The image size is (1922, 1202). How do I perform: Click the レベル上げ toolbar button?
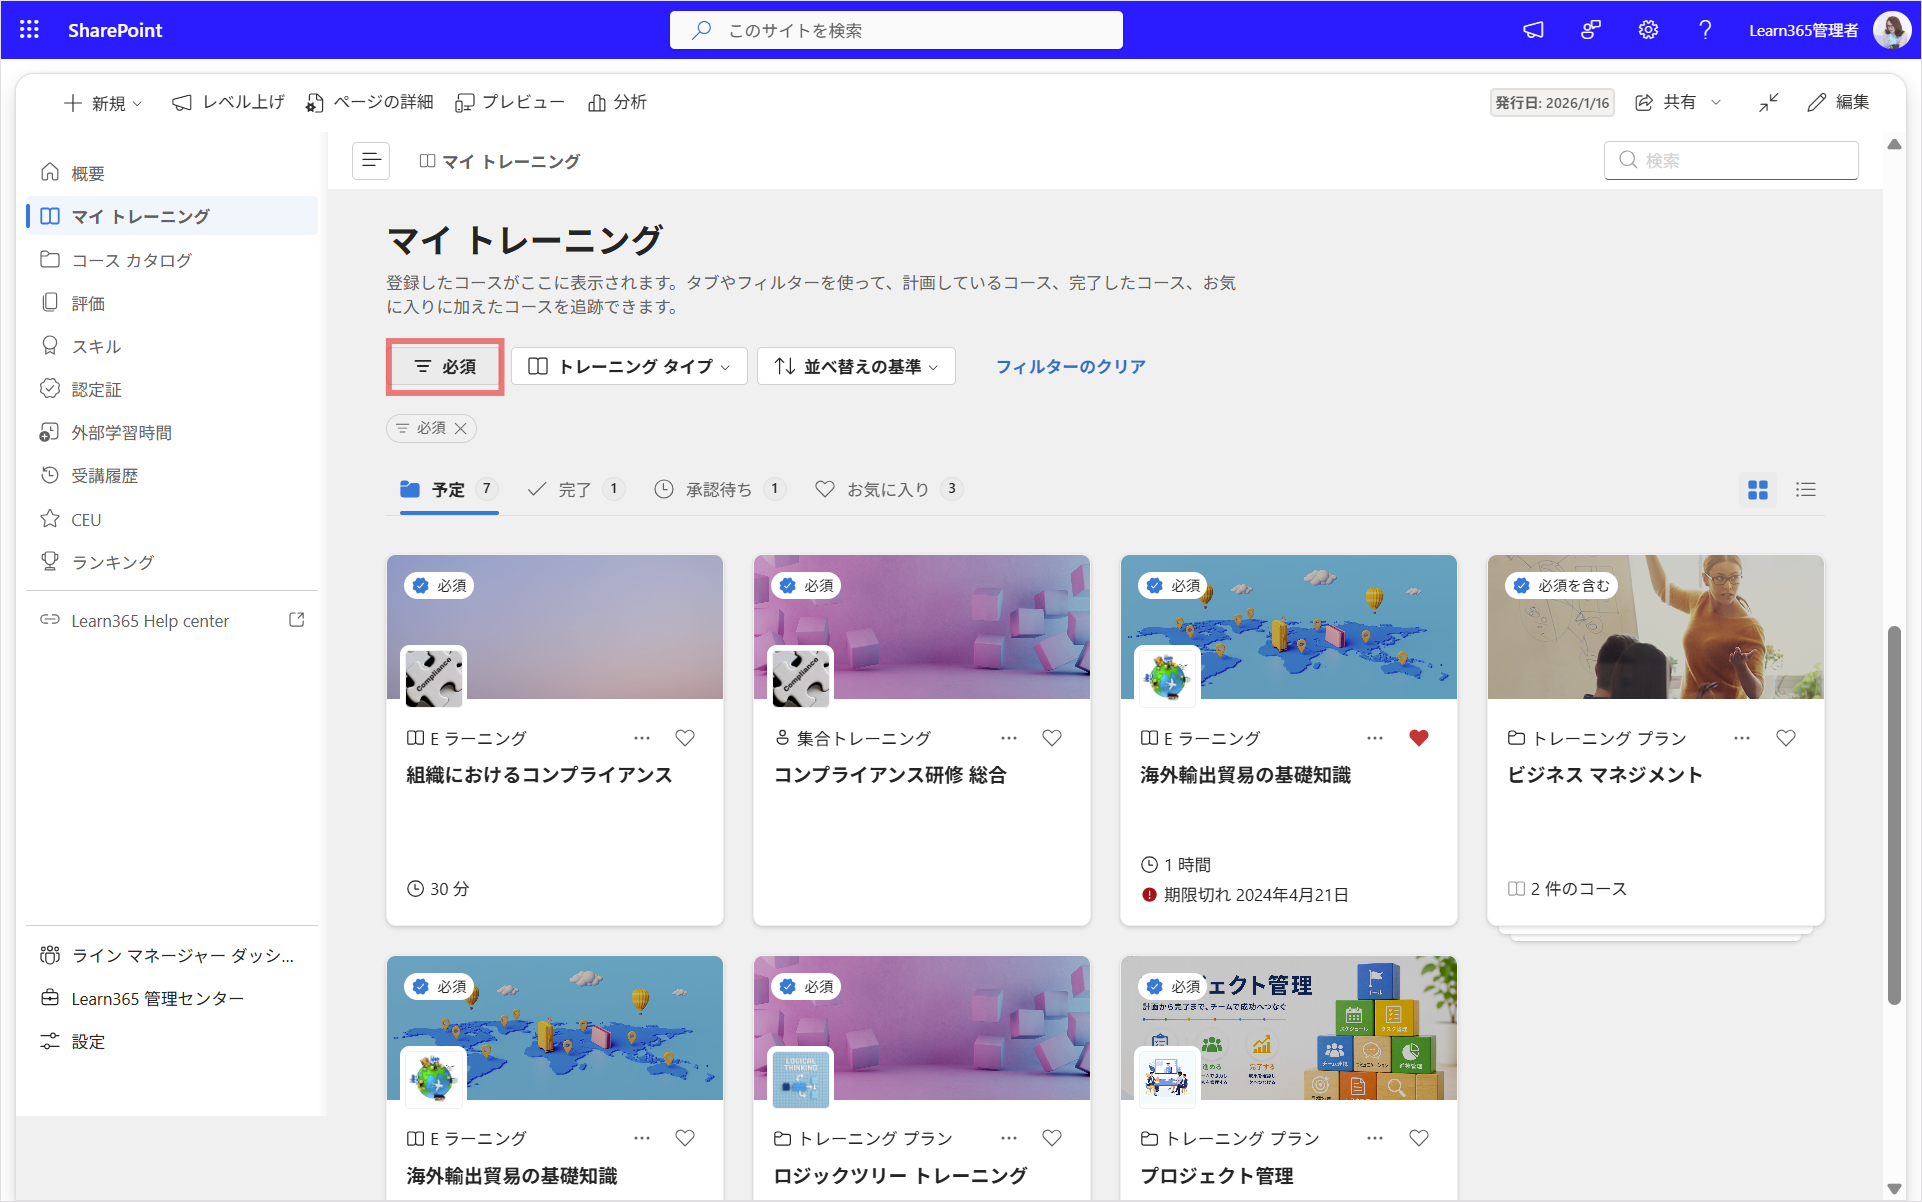(228, 102)
